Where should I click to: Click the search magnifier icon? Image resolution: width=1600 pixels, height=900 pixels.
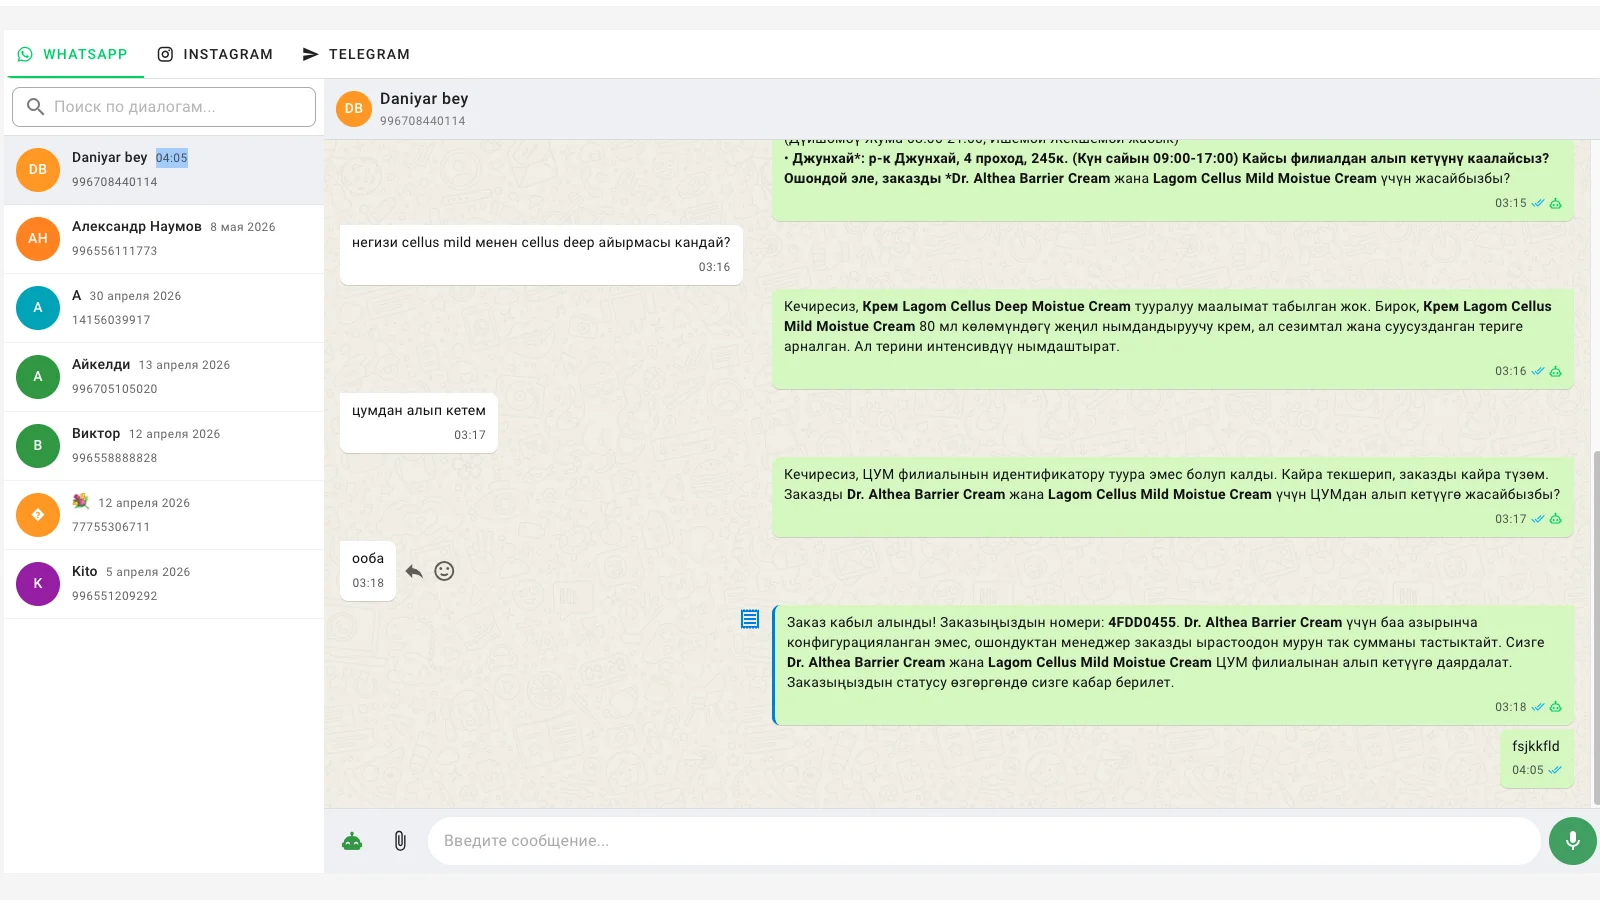coord(35,107)
